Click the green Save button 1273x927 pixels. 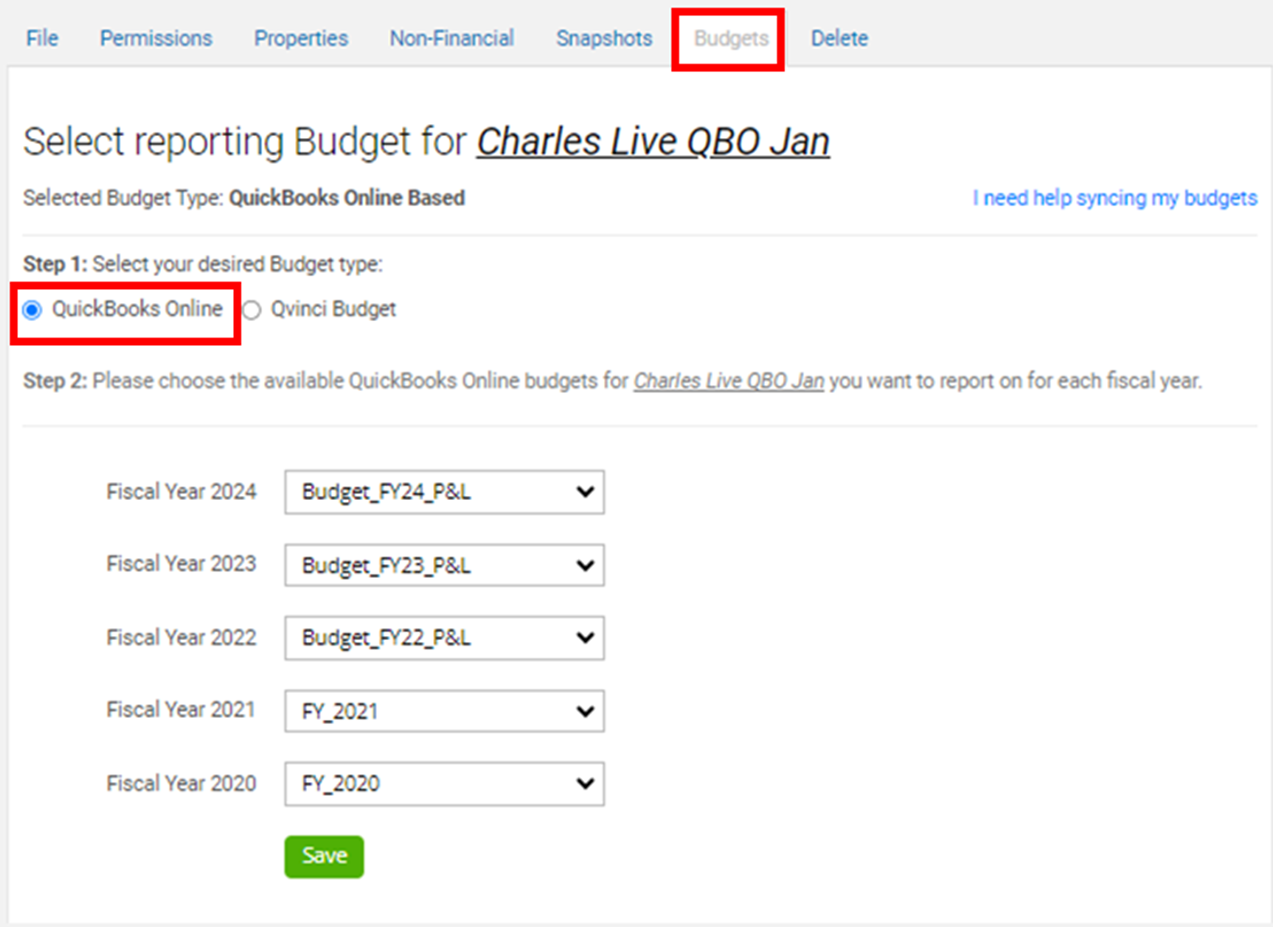click(324, 857)
